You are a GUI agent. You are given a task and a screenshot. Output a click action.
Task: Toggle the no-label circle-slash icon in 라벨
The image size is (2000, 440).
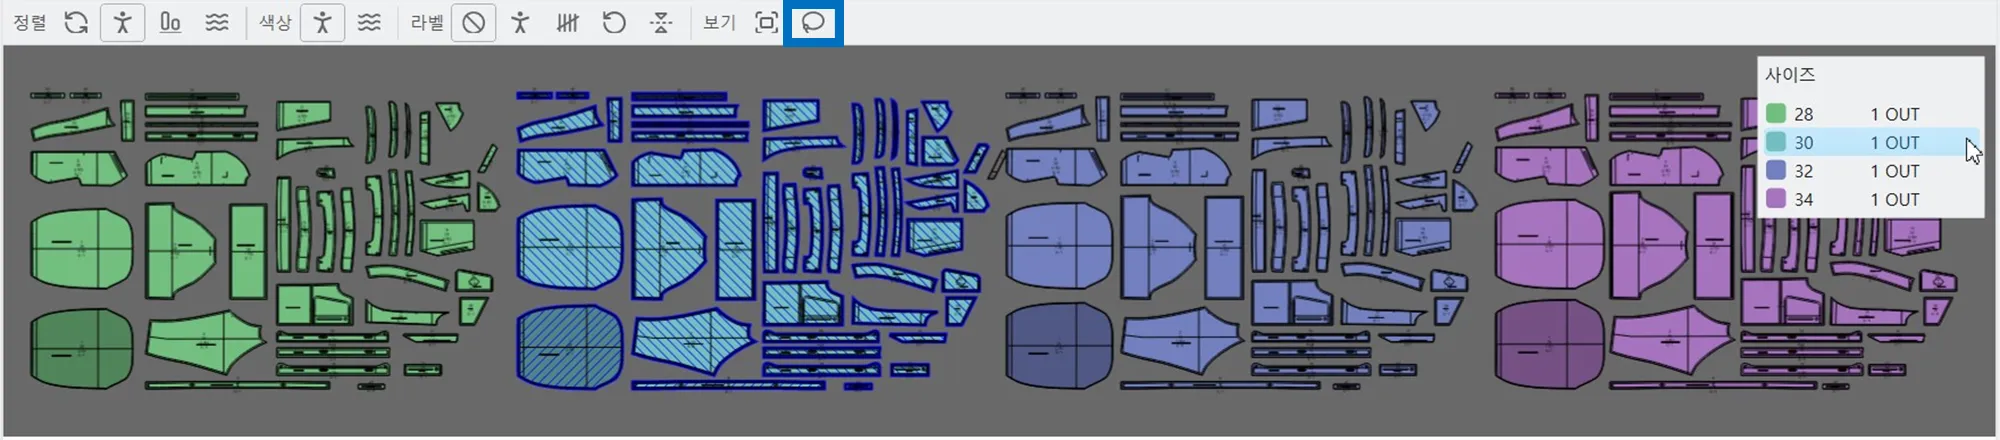[474, 22]
